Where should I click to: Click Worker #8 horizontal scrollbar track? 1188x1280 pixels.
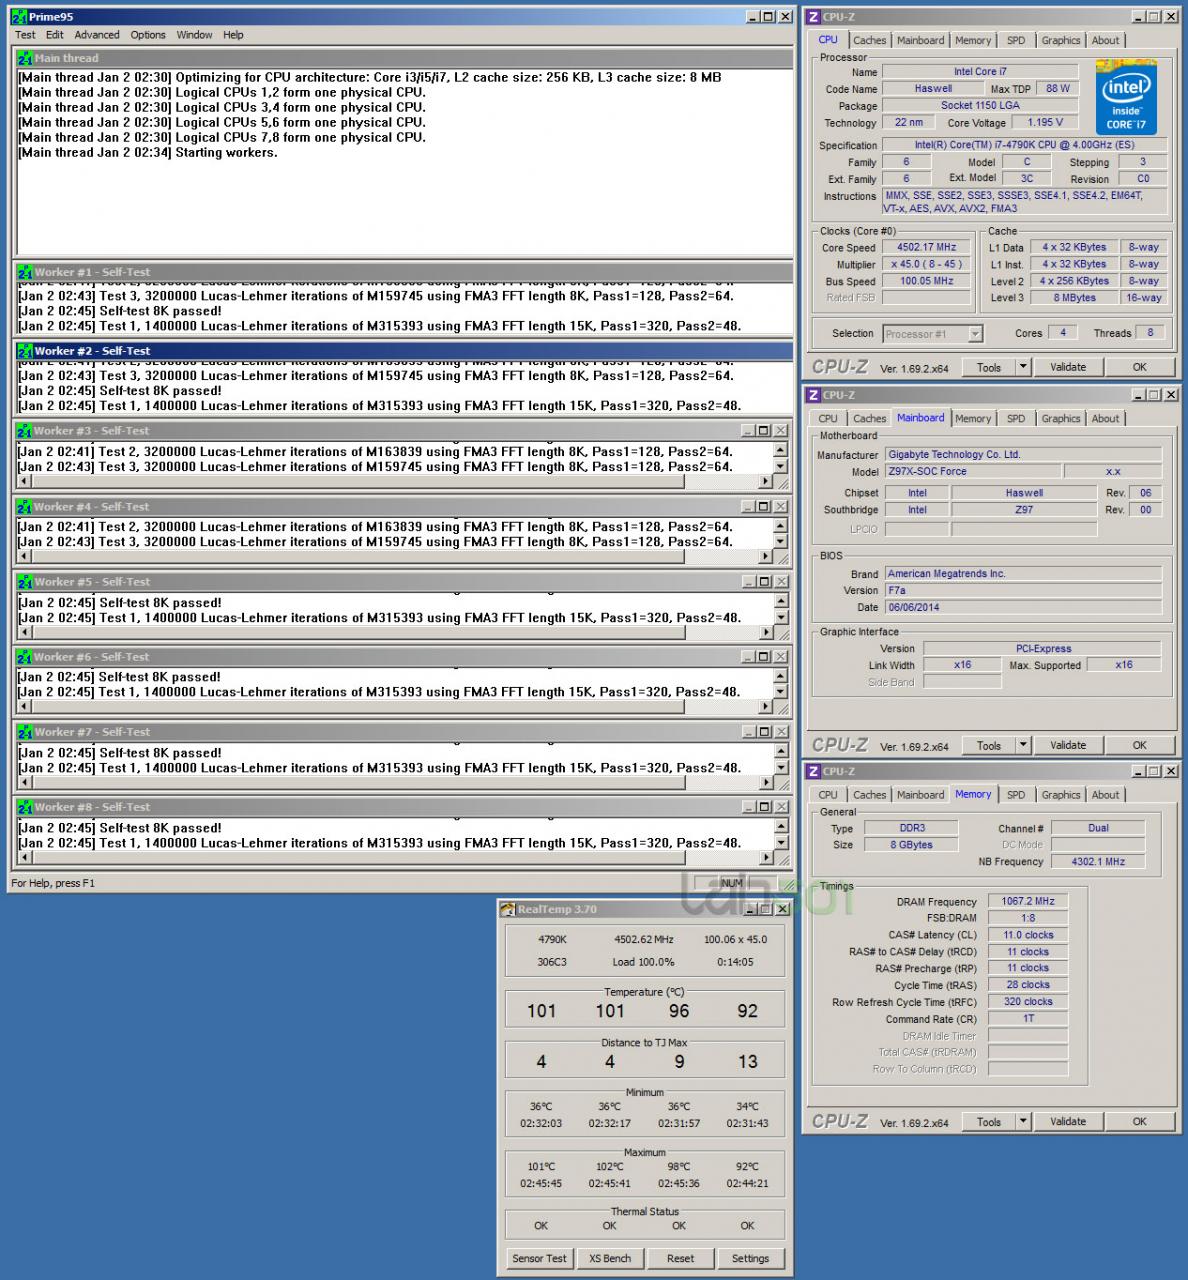pos(393,858)
